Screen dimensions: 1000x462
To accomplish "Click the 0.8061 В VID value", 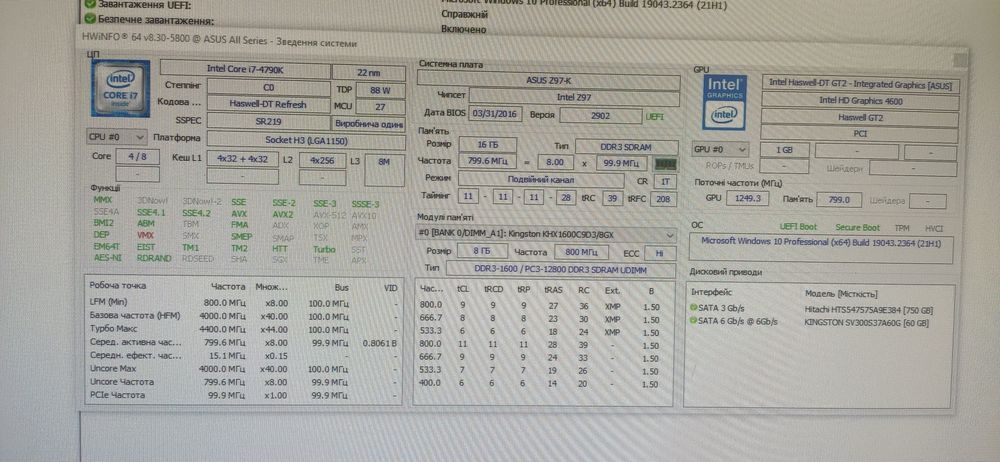I will tap(379, 343).
